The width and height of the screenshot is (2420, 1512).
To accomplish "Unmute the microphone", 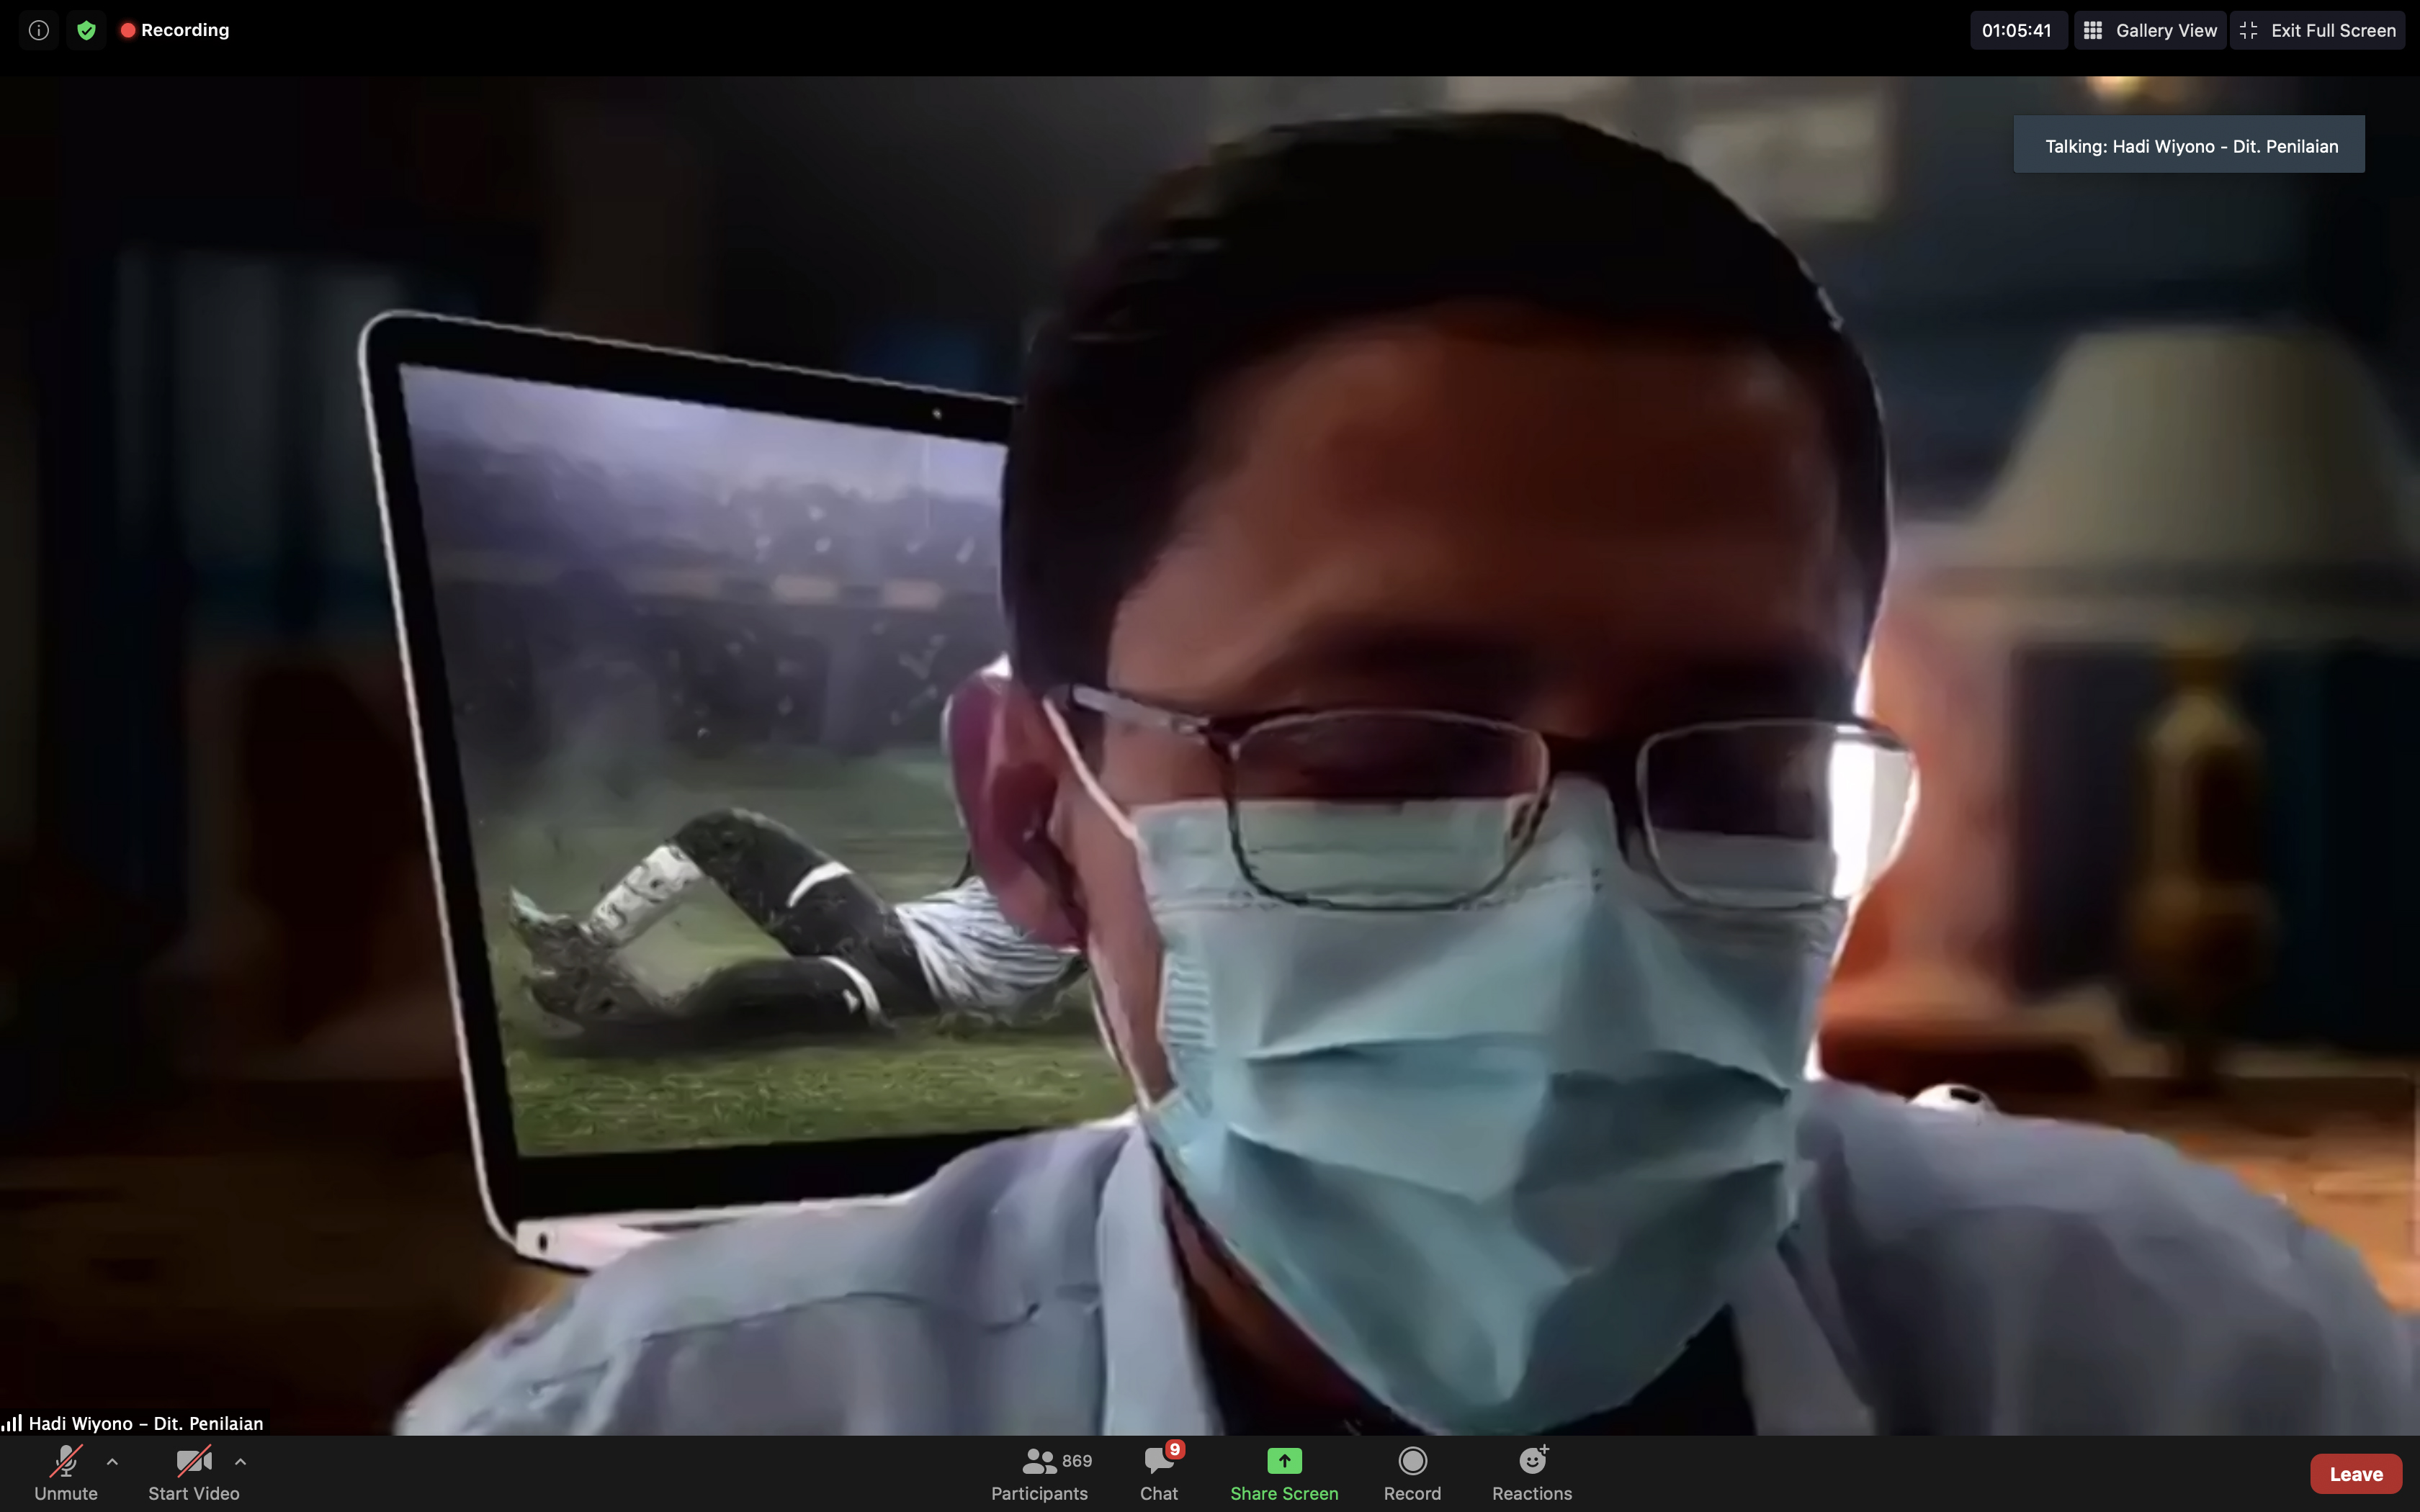I will click(66, 1473).
